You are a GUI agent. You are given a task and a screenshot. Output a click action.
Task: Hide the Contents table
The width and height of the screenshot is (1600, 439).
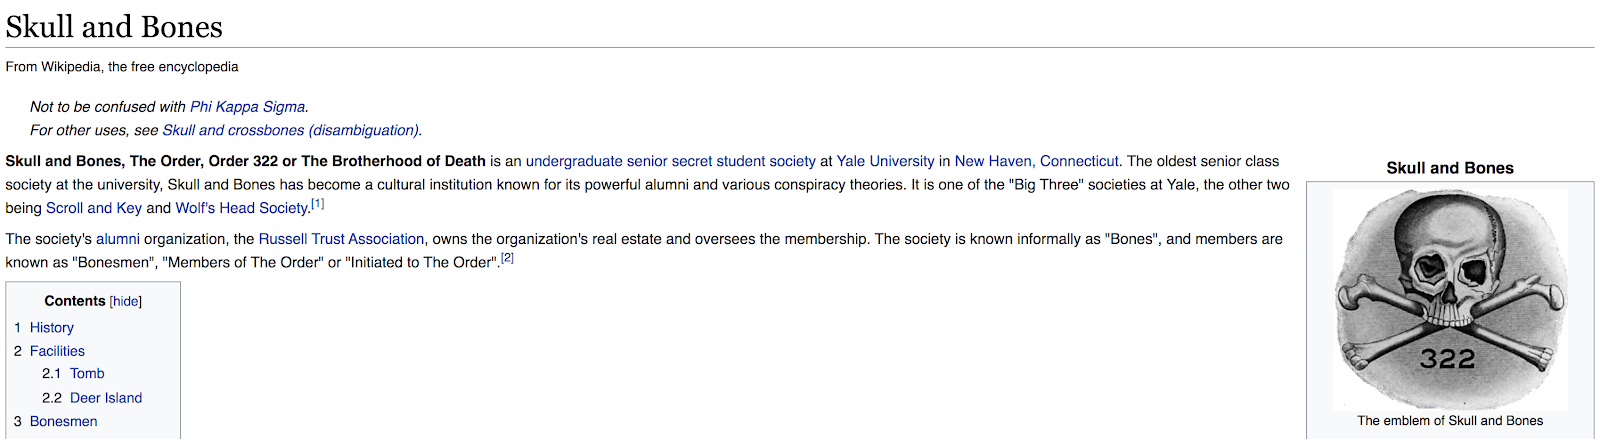click(x=126, y=301)
